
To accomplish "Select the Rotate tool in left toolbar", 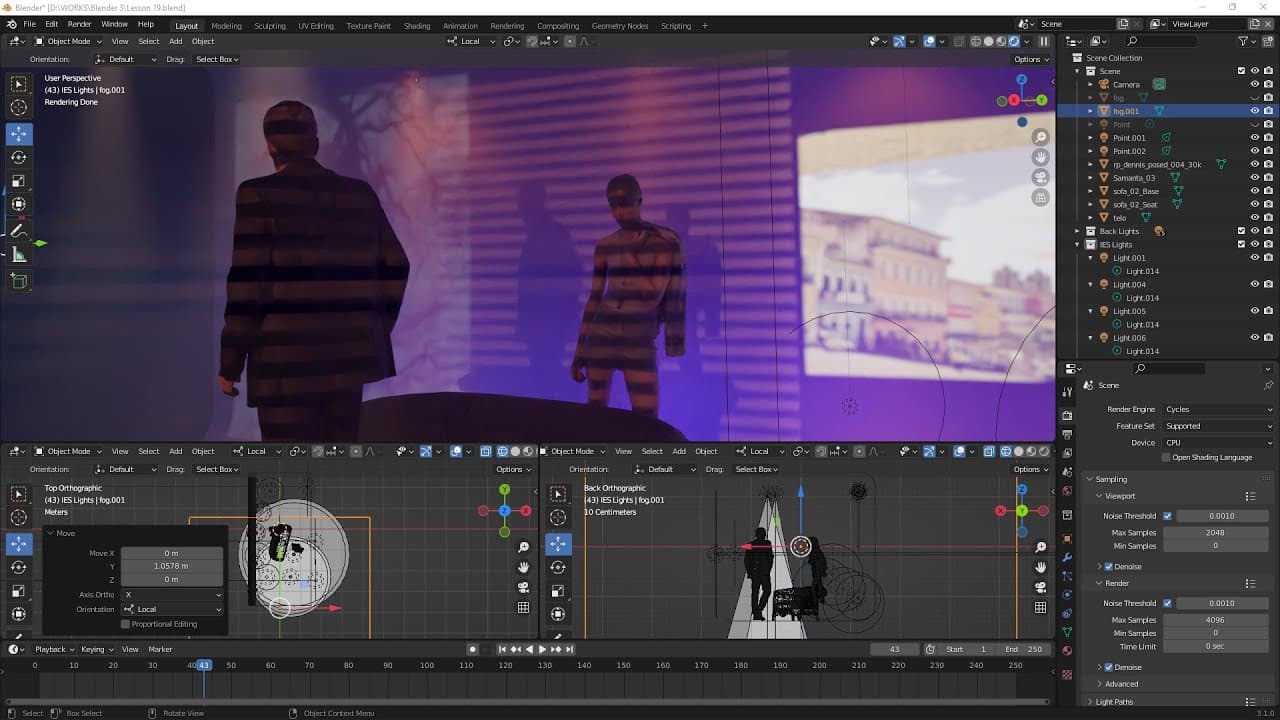I will [x=19, y=157].
